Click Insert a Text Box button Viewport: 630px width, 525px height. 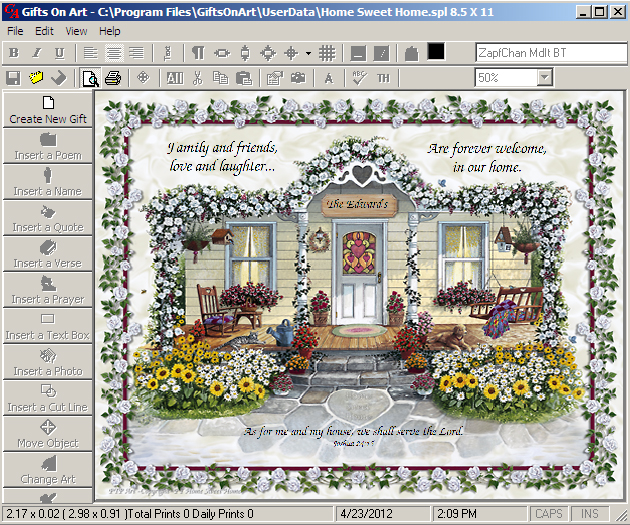point(48,326)
